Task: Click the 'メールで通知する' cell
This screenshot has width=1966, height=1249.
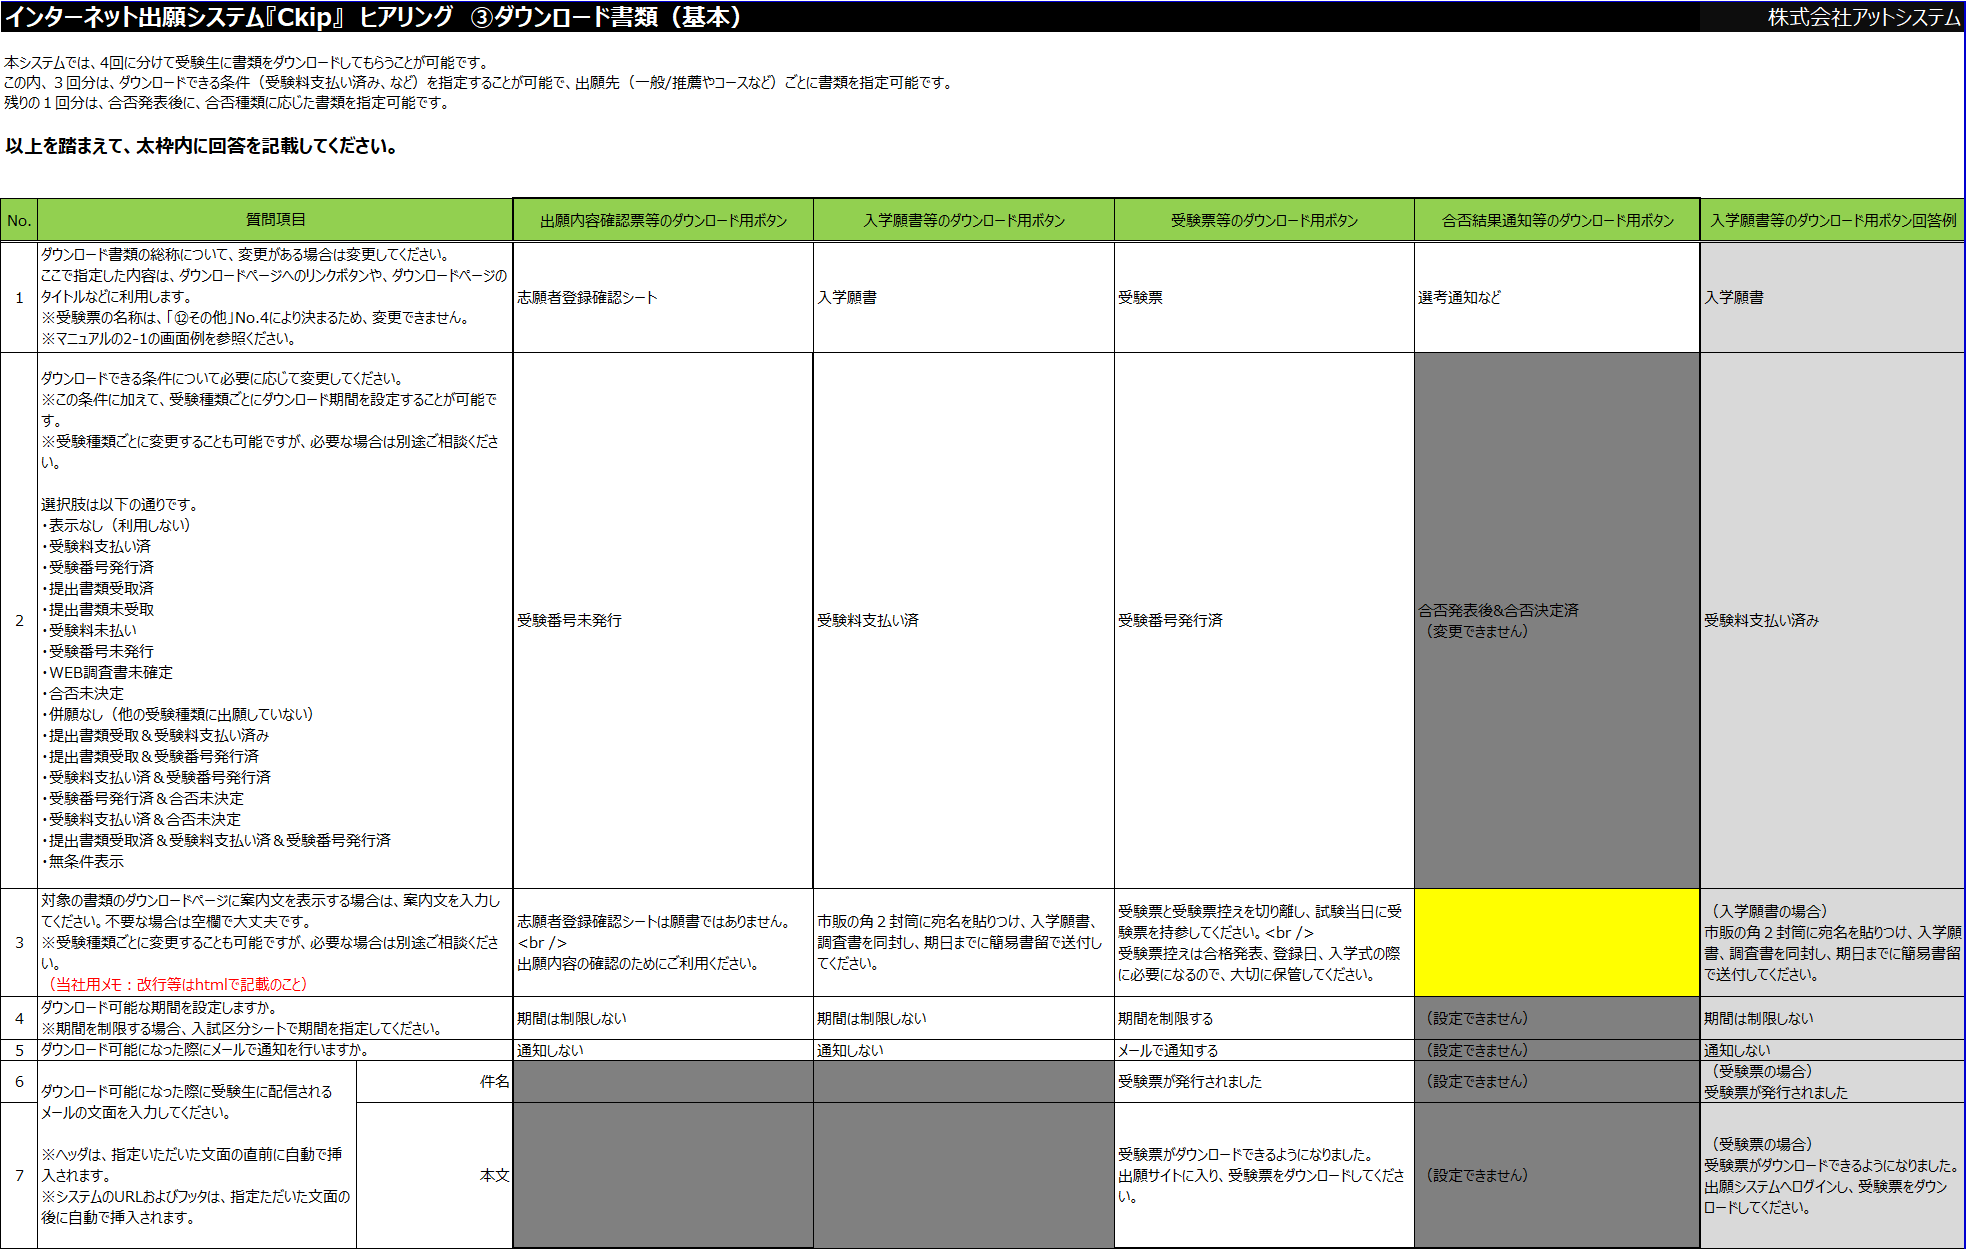Action: pyautogui.click(x=1263, y=1050)
